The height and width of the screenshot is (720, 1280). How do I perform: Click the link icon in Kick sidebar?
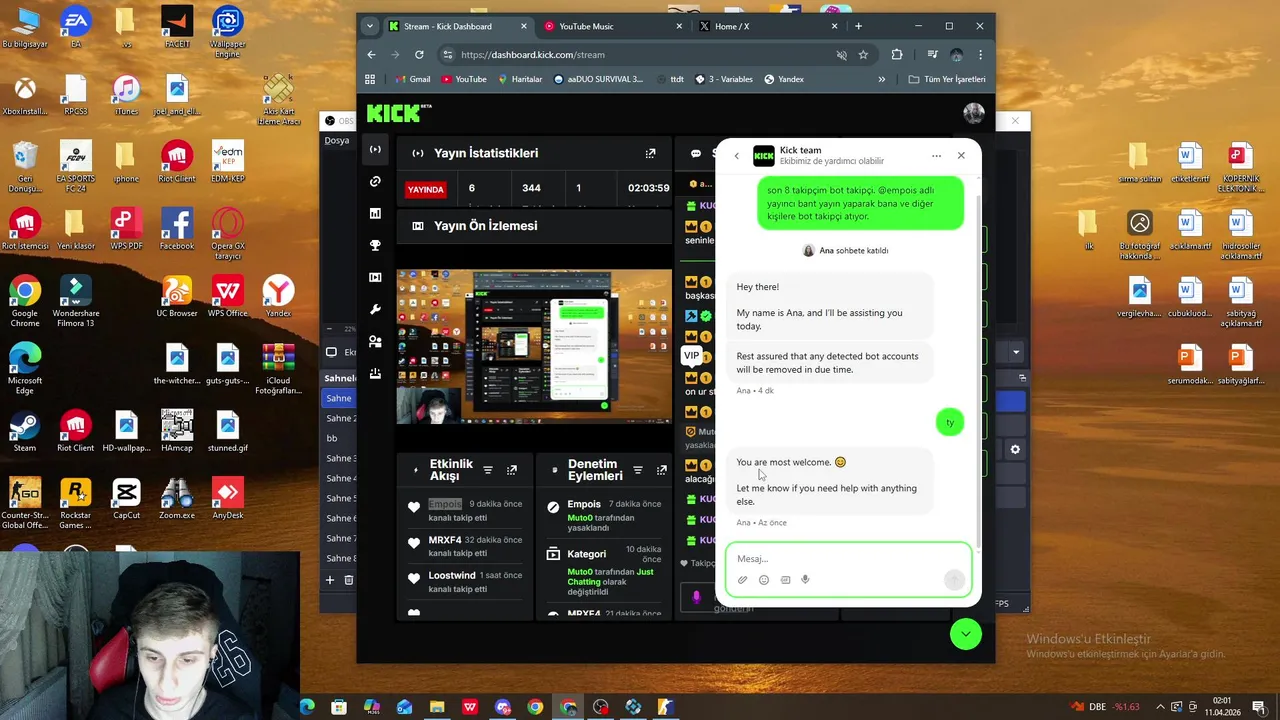(375, 181)
